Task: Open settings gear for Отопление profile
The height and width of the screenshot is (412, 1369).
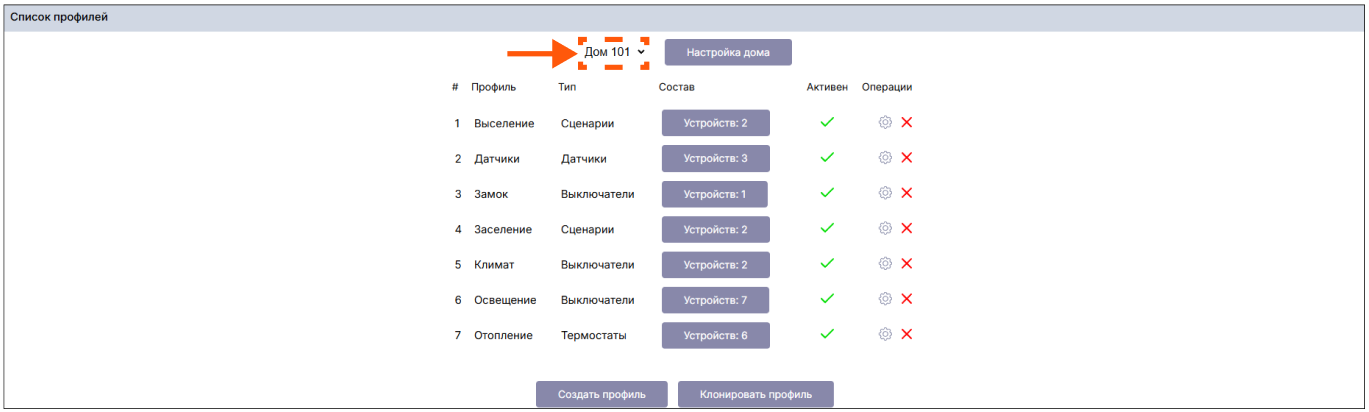Action: 885,334
